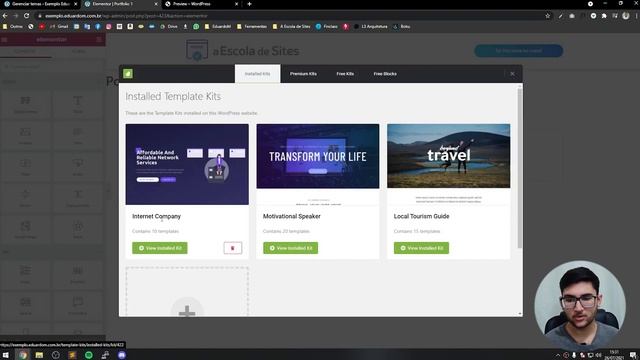The width and height of the screenshot is (640, 360).
Task: Click the system tray volume icon
Action: pyautogui.click(x=598, y=355)
